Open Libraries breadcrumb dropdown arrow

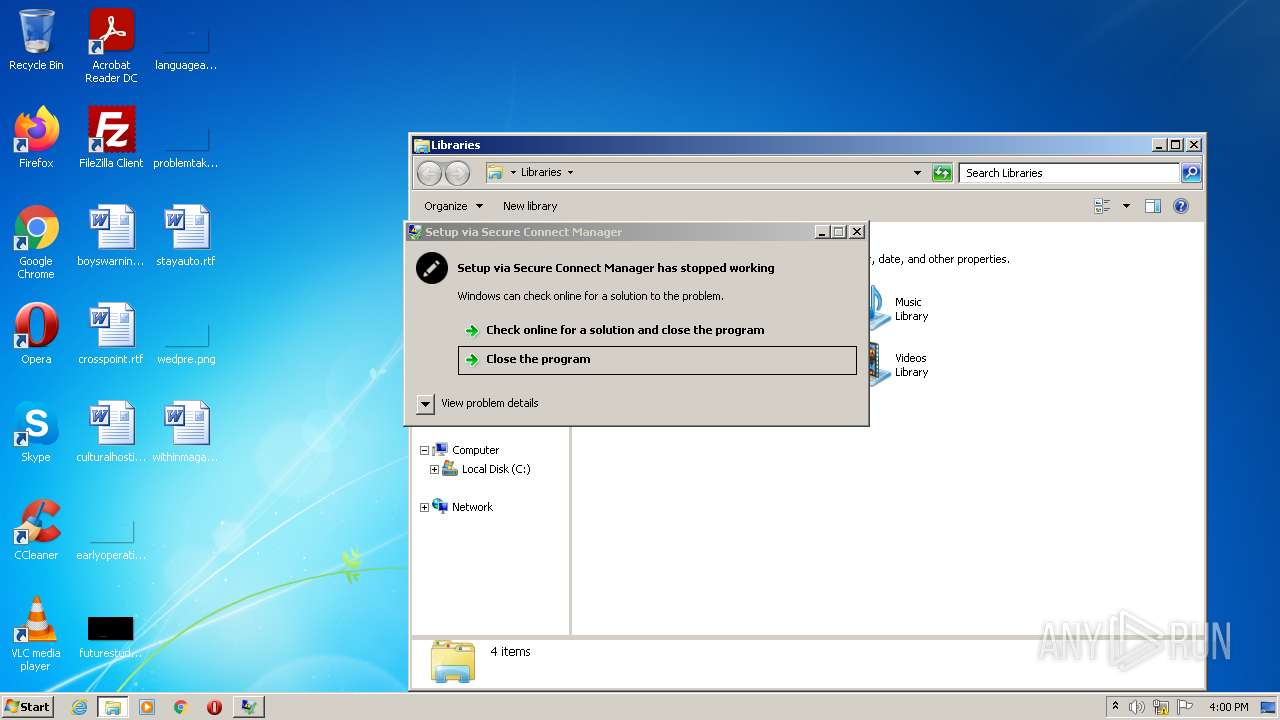tap(570, 173)
